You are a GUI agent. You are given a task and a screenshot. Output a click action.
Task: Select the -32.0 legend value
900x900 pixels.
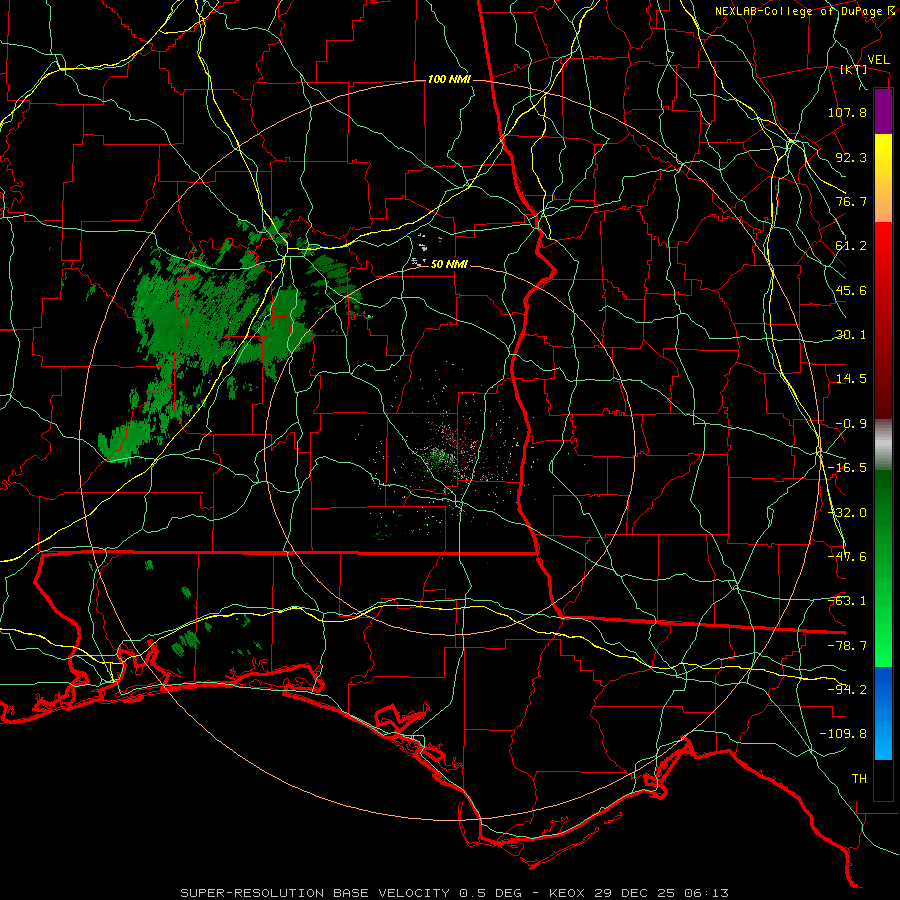(847, 513)
